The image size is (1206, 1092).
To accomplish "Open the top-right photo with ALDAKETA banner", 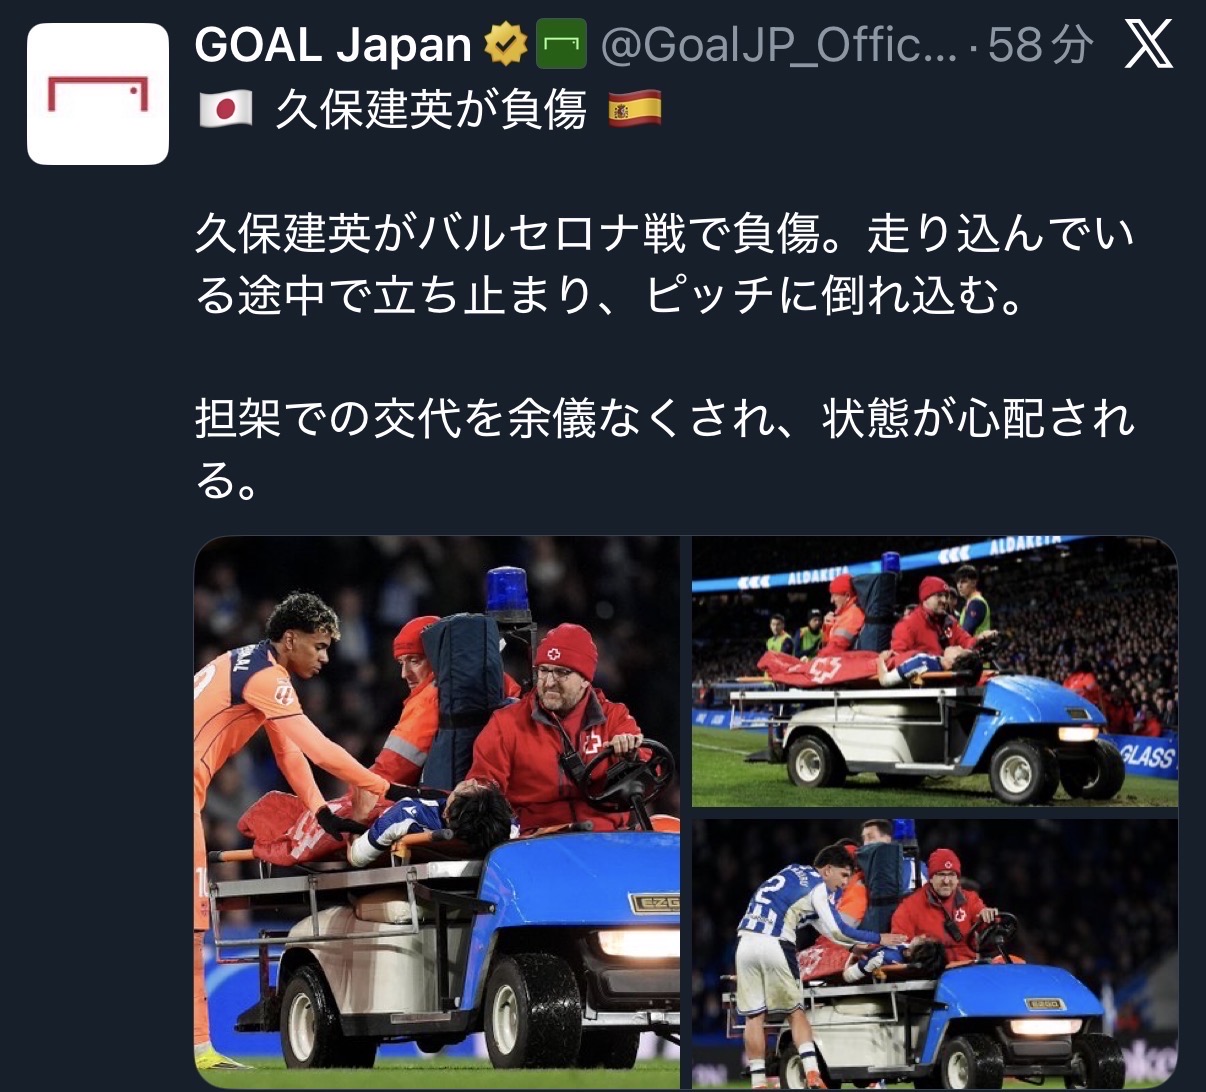I will tap(935, 672).
